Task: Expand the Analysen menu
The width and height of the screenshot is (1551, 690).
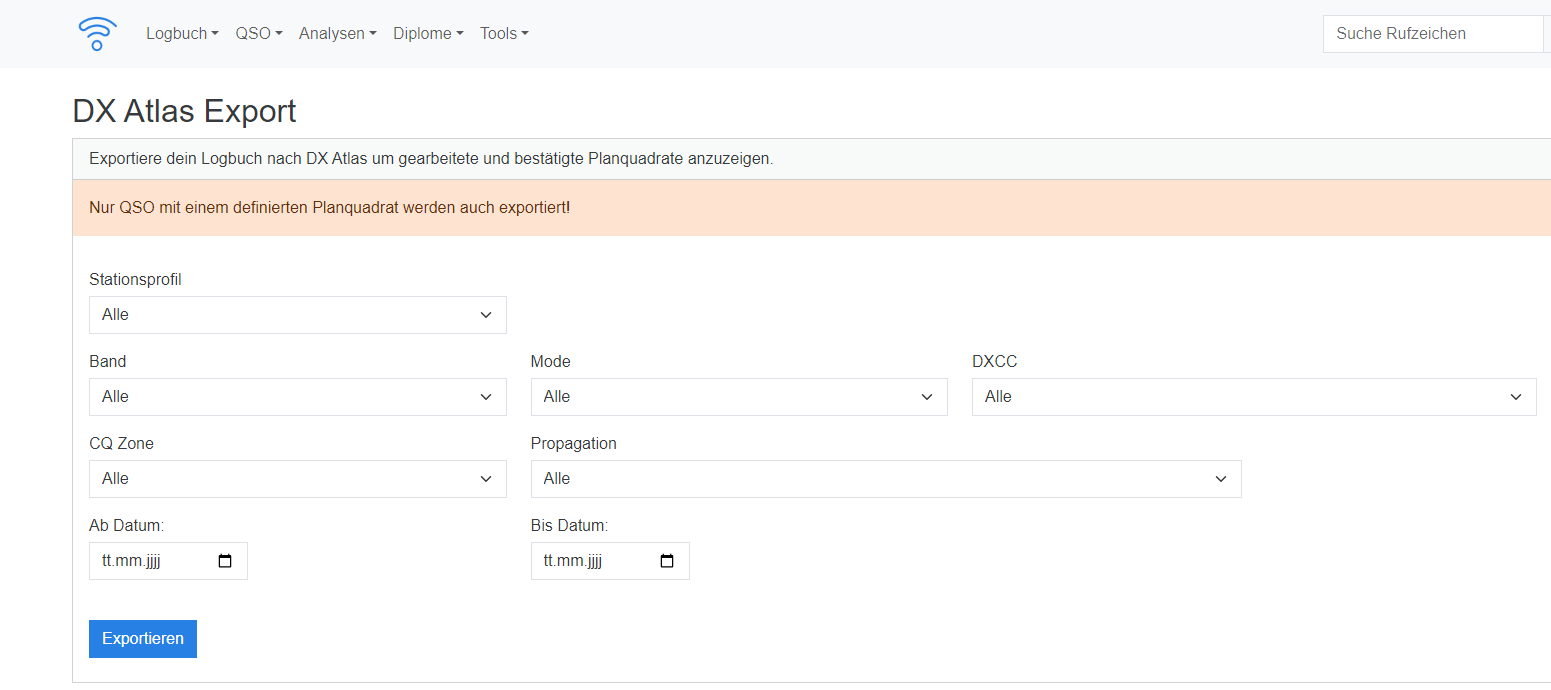Action: coord(337,34)
